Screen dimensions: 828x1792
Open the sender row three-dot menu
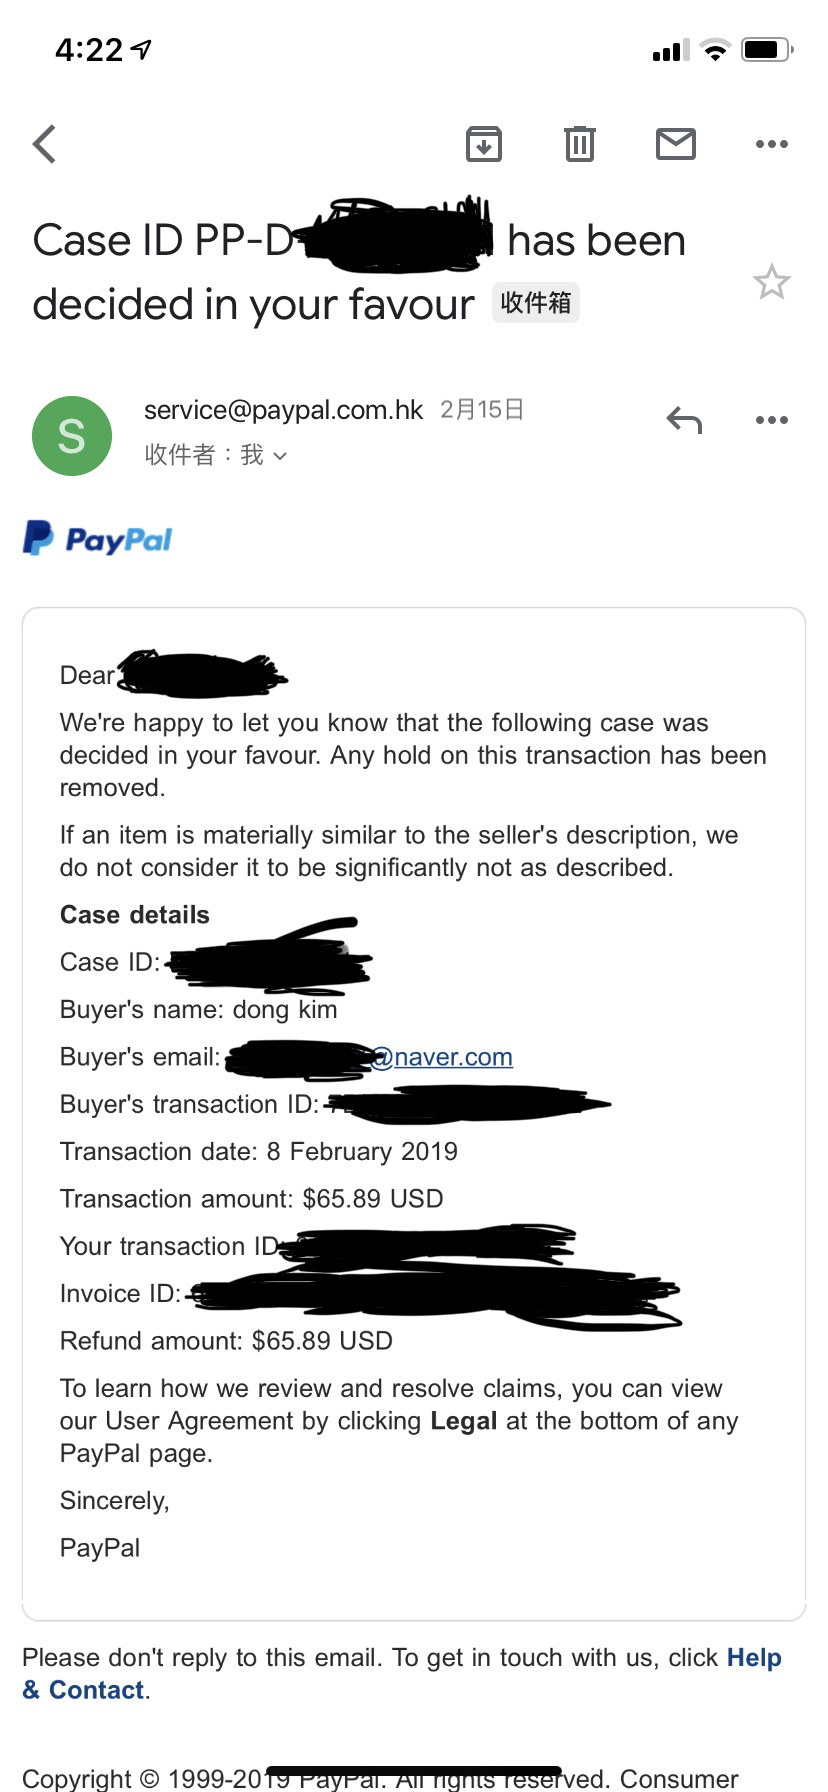click(772, 420)
